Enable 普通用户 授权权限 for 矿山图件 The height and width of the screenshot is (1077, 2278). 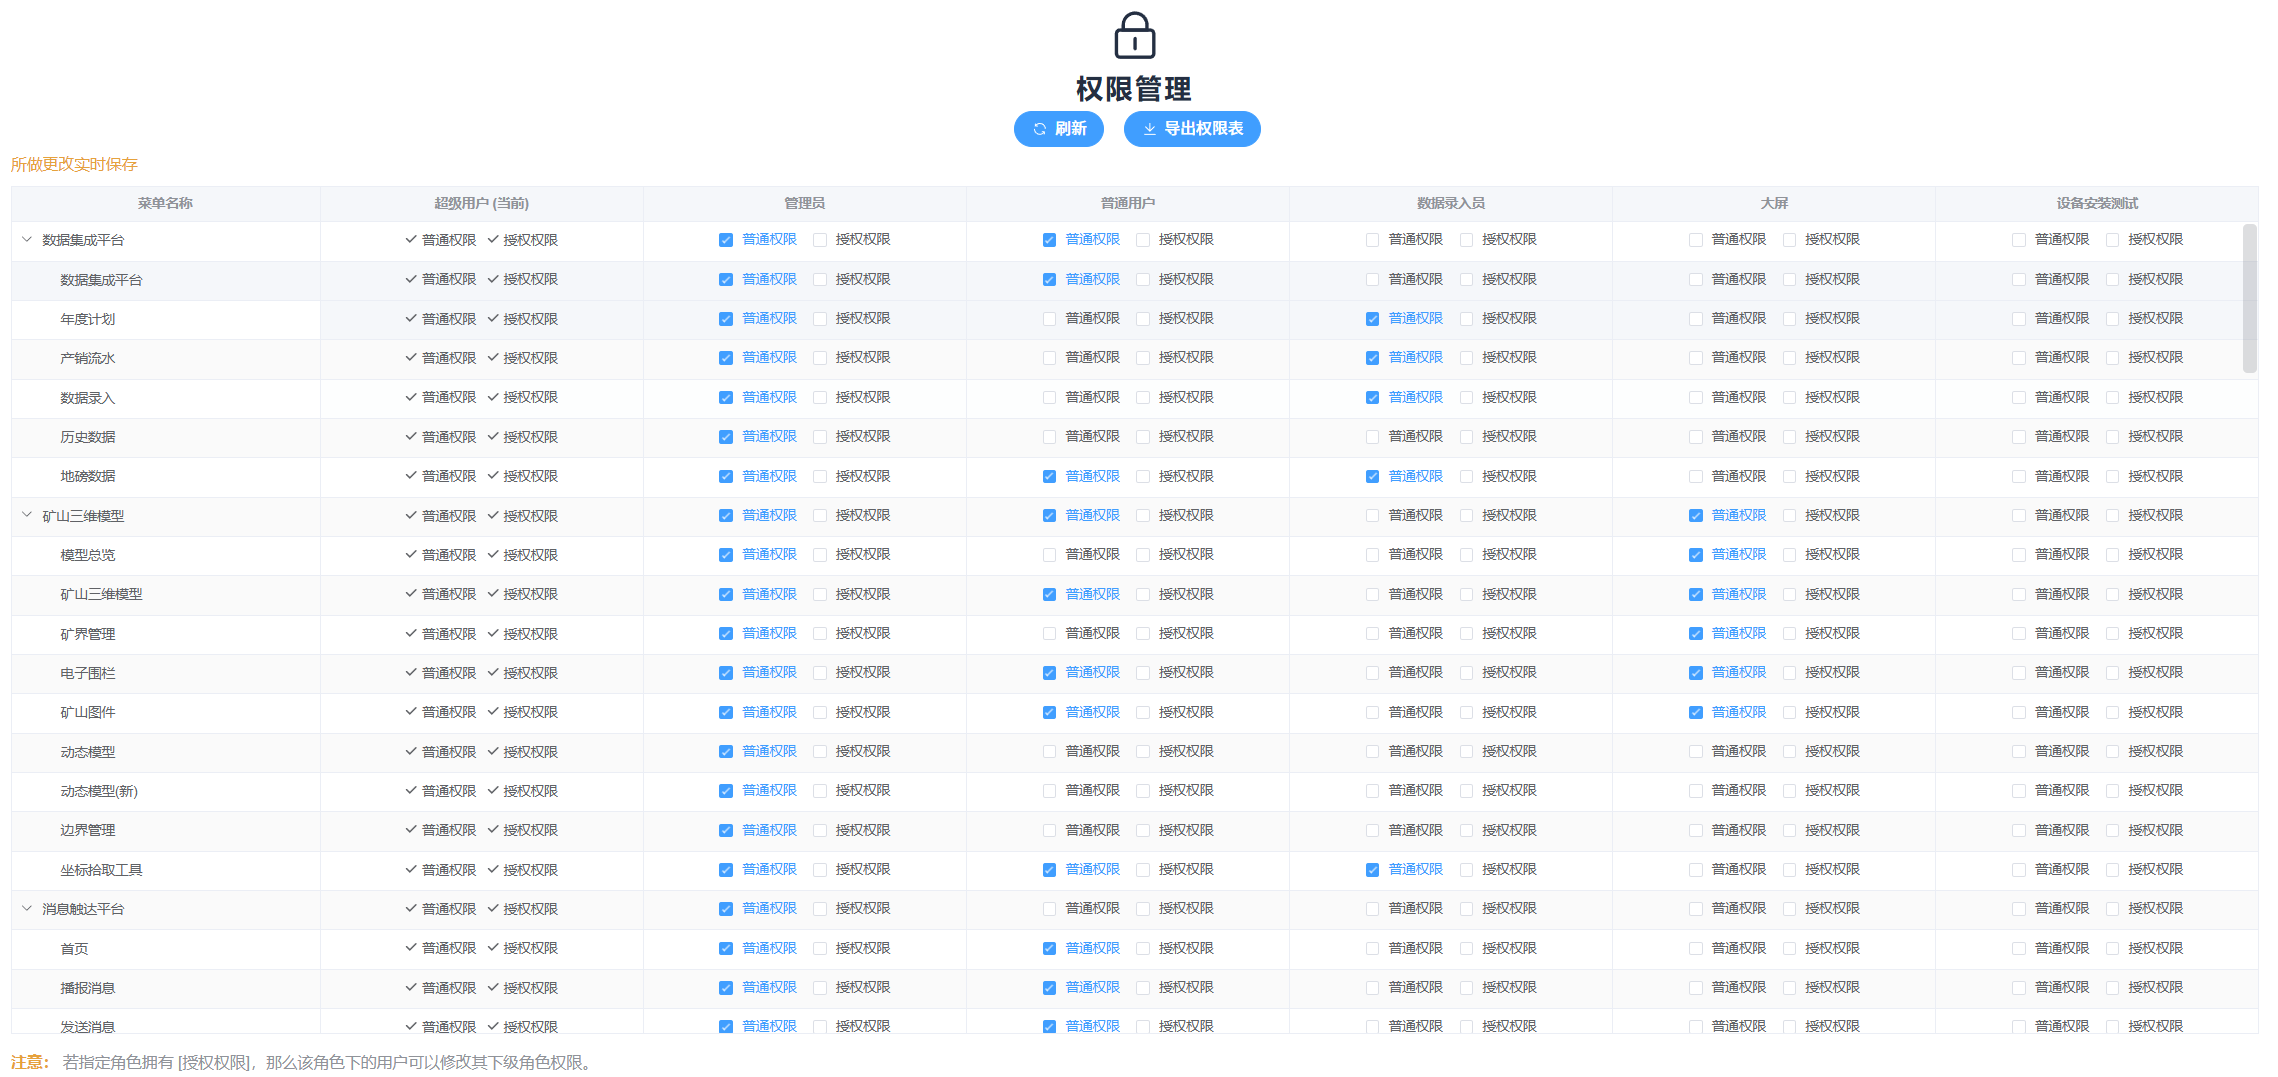[1143, 712]
